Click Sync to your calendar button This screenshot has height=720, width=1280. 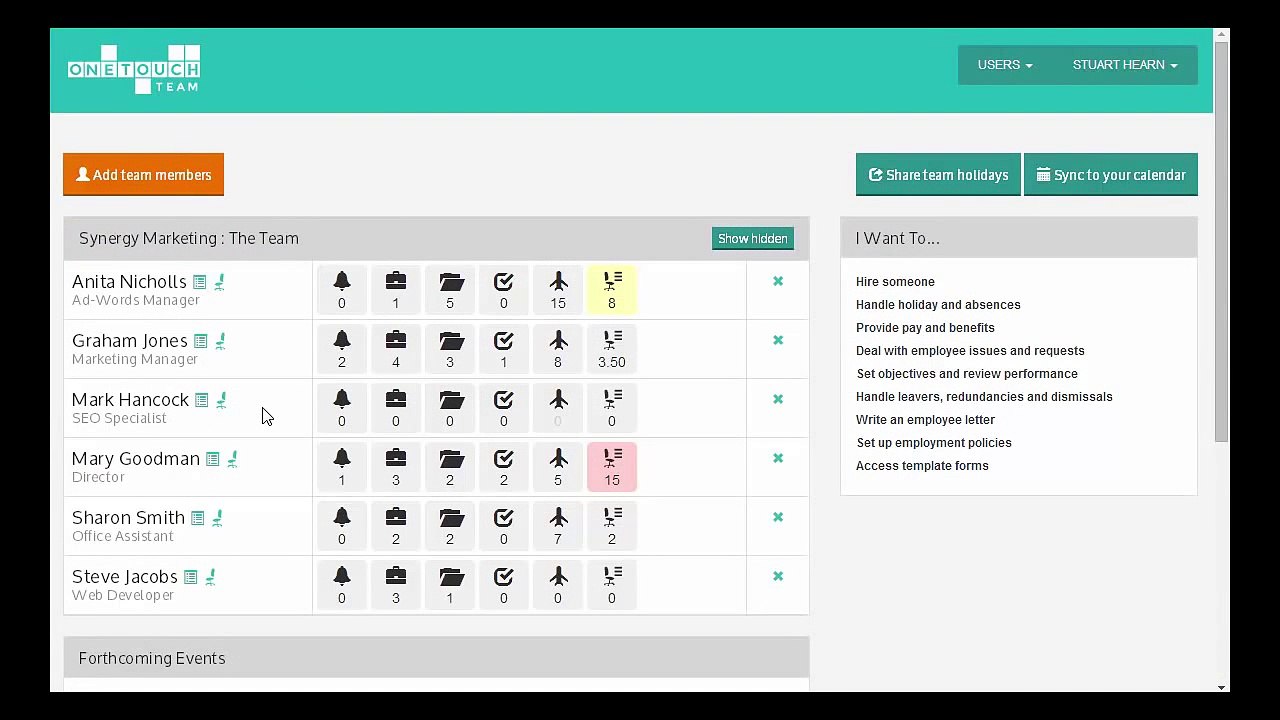coord(1111,175)
